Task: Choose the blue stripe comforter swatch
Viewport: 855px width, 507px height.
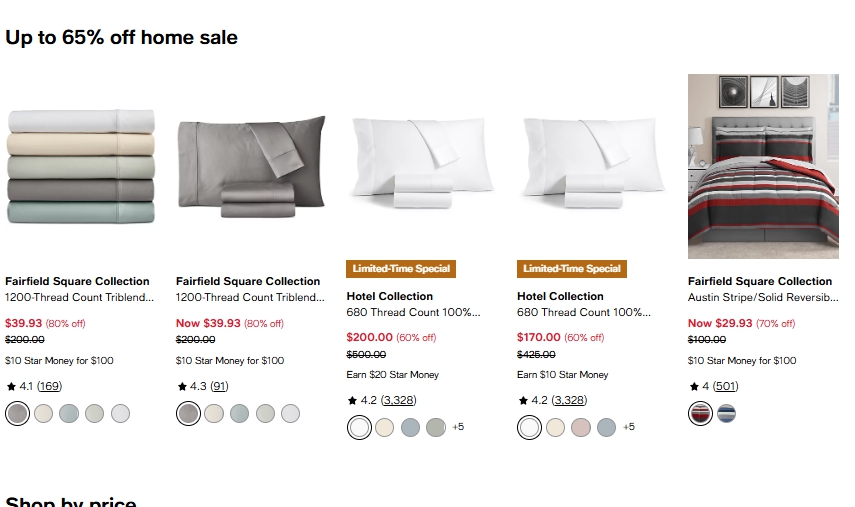Action: click(x=726, y=413)
